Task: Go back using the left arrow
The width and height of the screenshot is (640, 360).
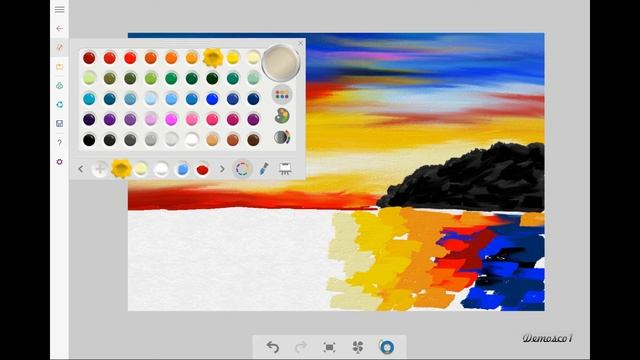Action: 60,29
